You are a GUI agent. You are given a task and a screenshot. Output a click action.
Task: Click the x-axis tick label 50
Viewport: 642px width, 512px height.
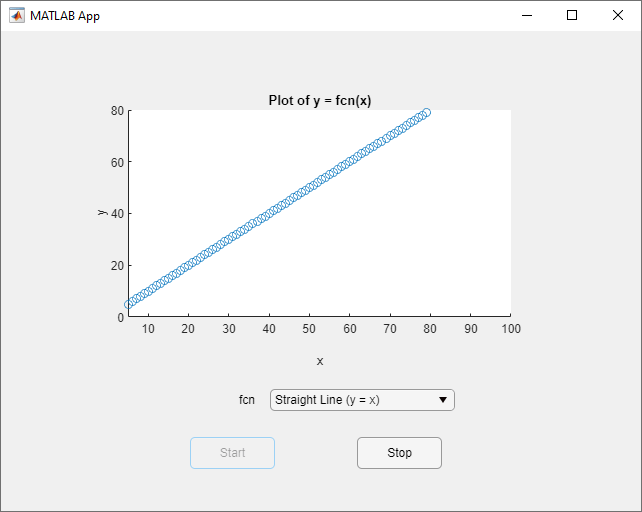[x=309, y=329]
